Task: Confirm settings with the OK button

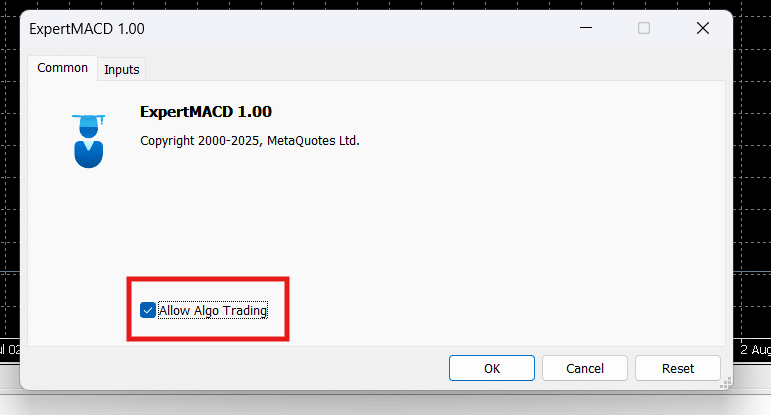Action: point(492,368)
